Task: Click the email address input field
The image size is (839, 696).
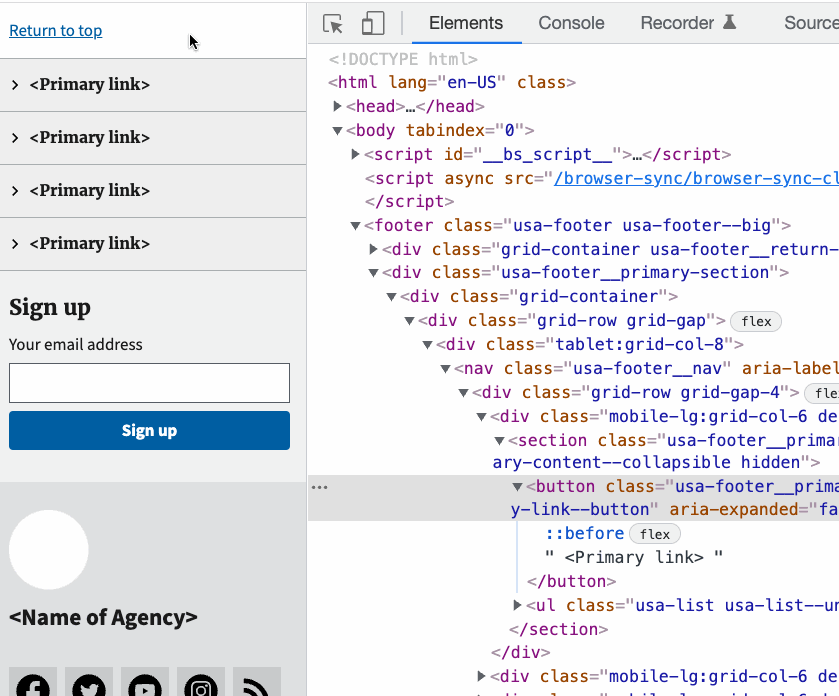Action: pos(149,383)
